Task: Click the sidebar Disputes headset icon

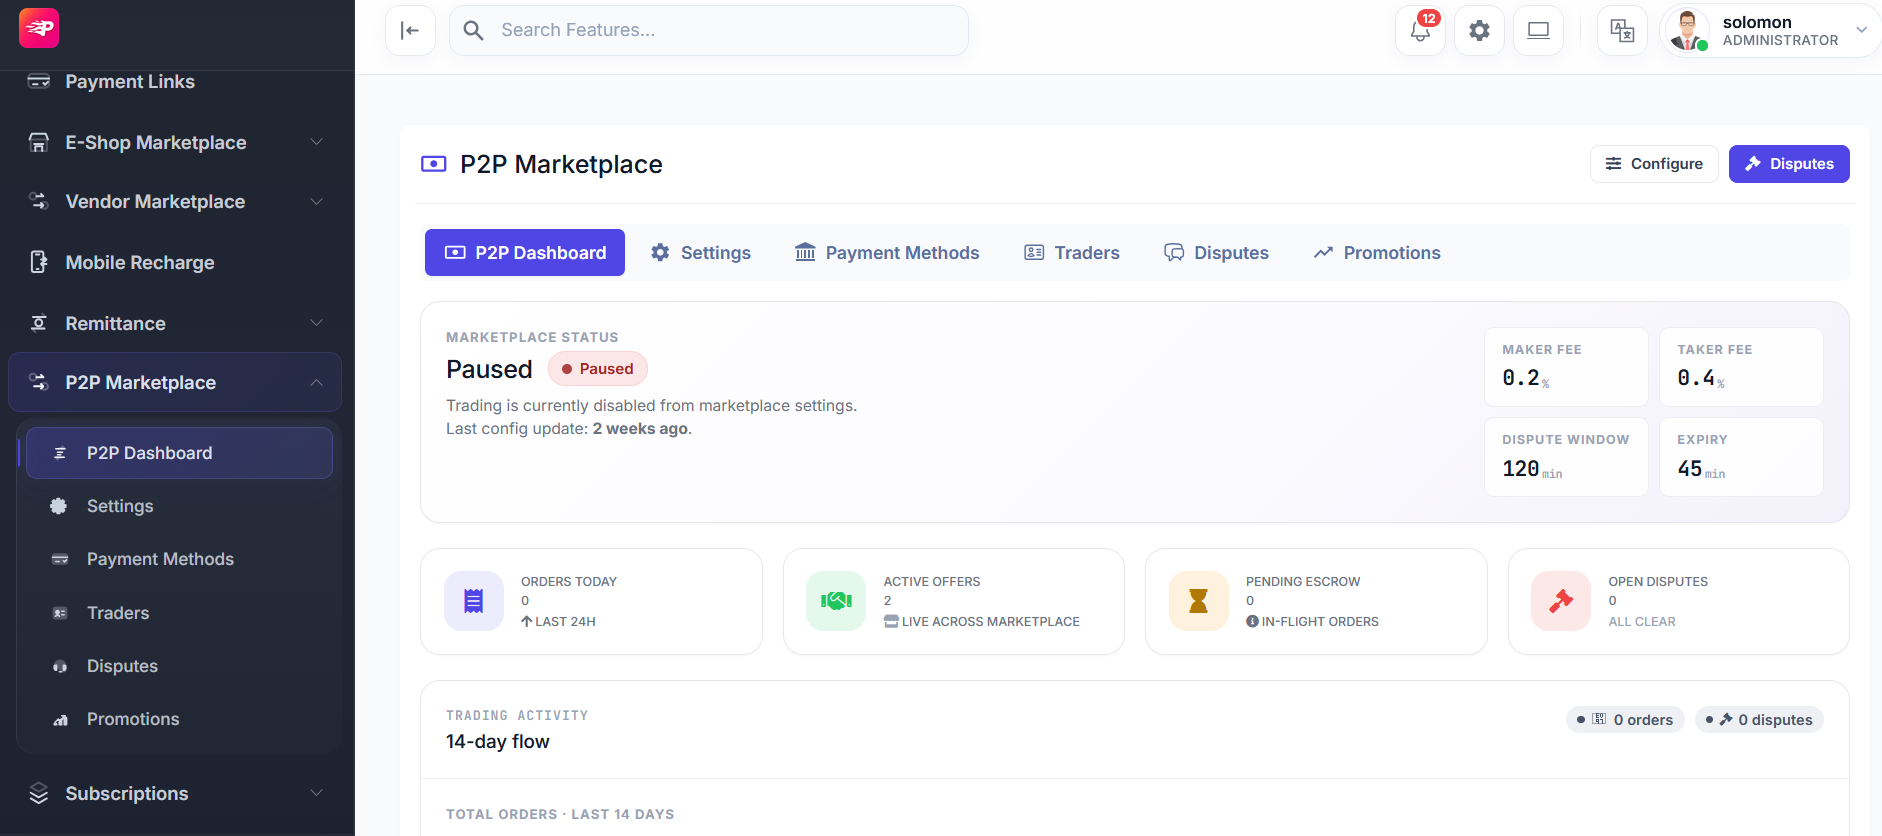Action: tap(60, 666)
